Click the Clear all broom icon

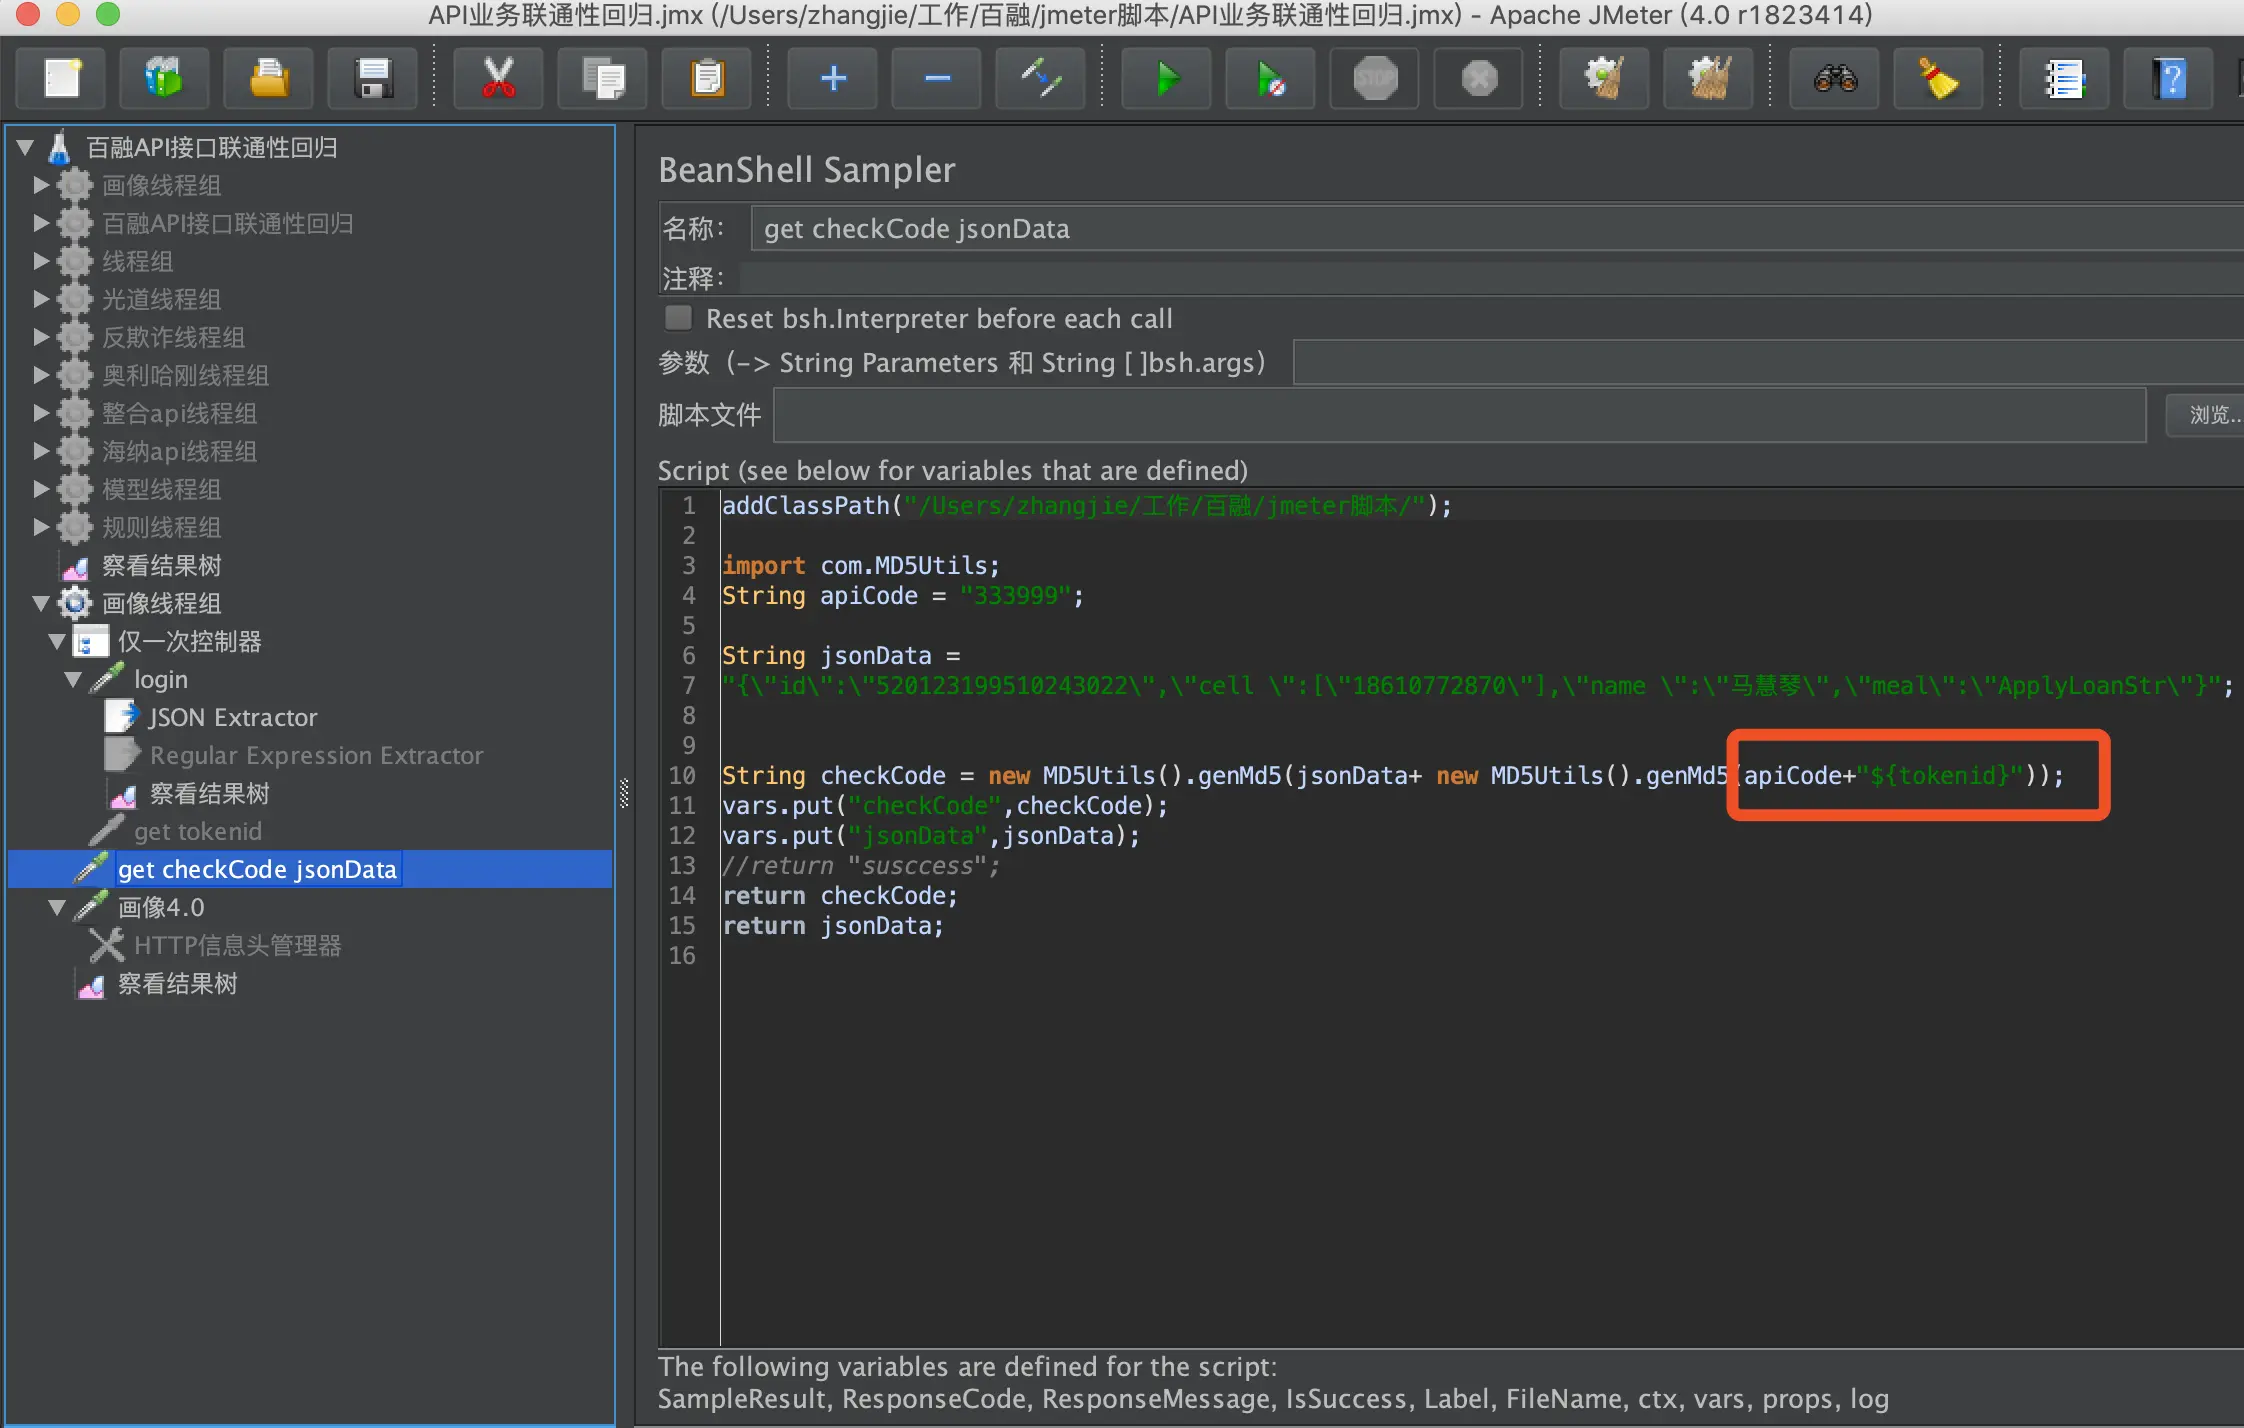click(x=1709, y=78)
